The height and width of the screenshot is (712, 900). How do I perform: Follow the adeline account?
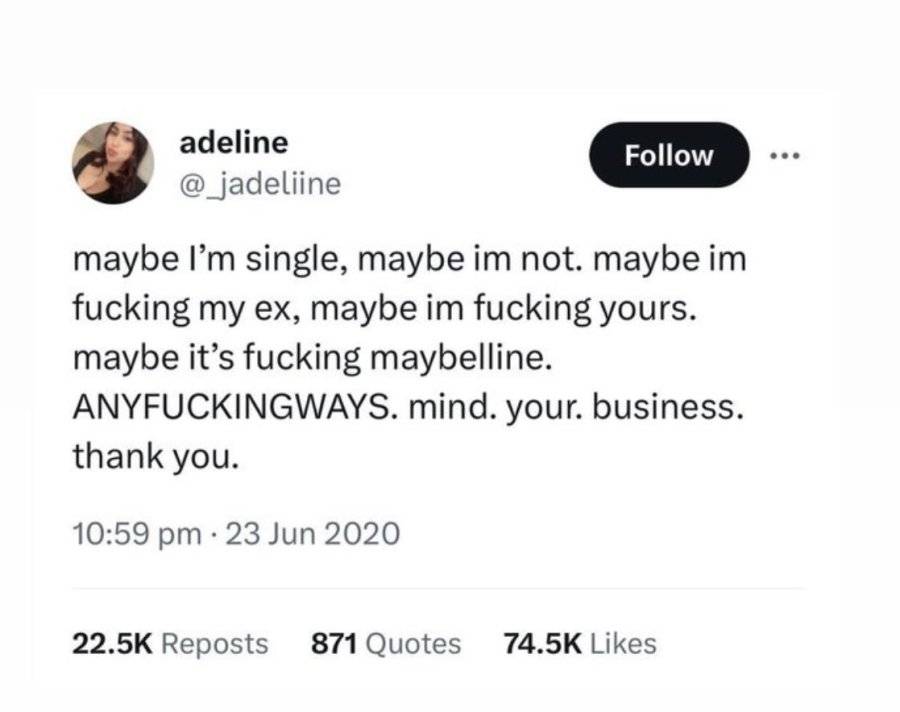pyautogui.click(x=669, y=155)
